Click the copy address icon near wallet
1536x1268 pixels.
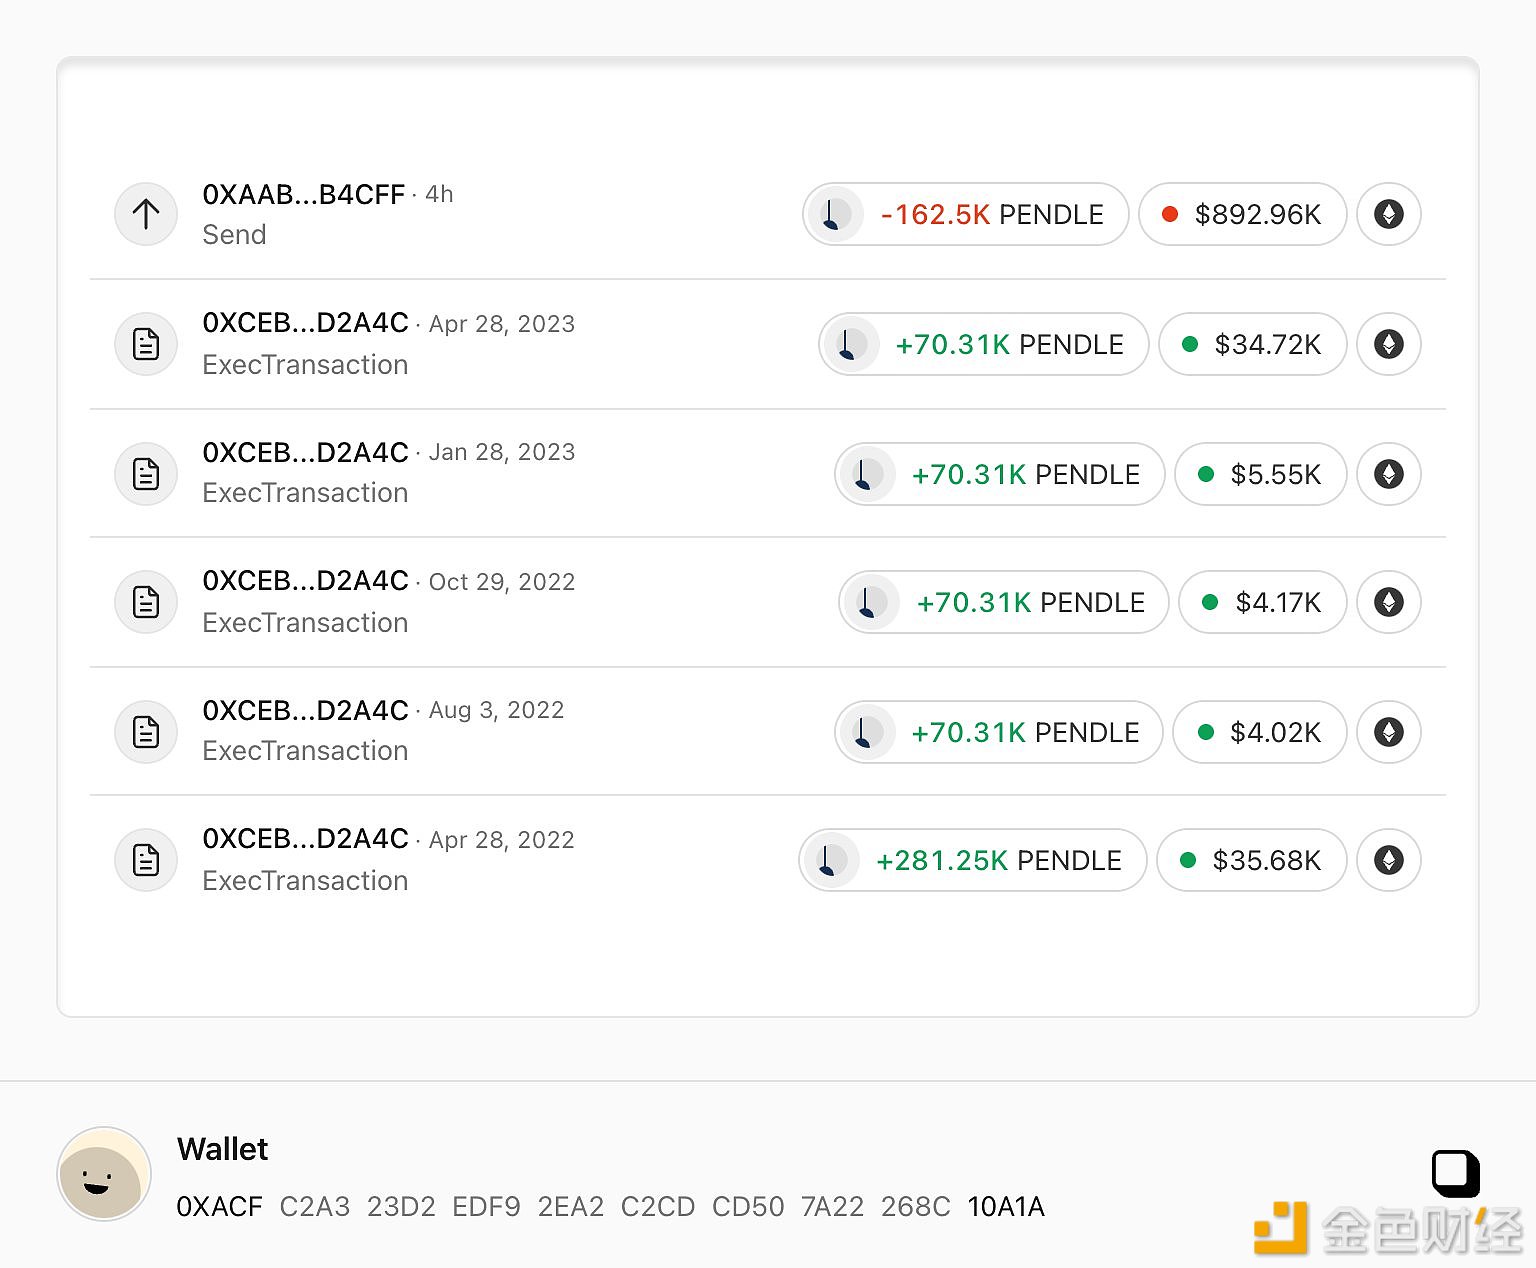point(1455,1173)
